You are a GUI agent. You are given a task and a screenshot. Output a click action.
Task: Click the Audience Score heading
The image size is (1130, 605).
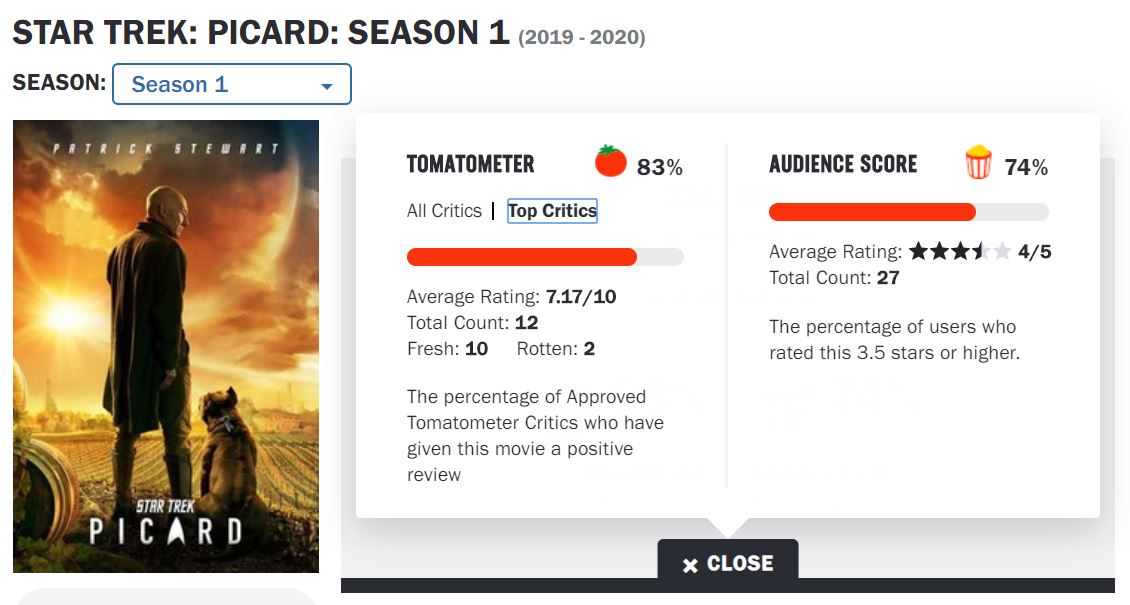[x=843, y=164]
